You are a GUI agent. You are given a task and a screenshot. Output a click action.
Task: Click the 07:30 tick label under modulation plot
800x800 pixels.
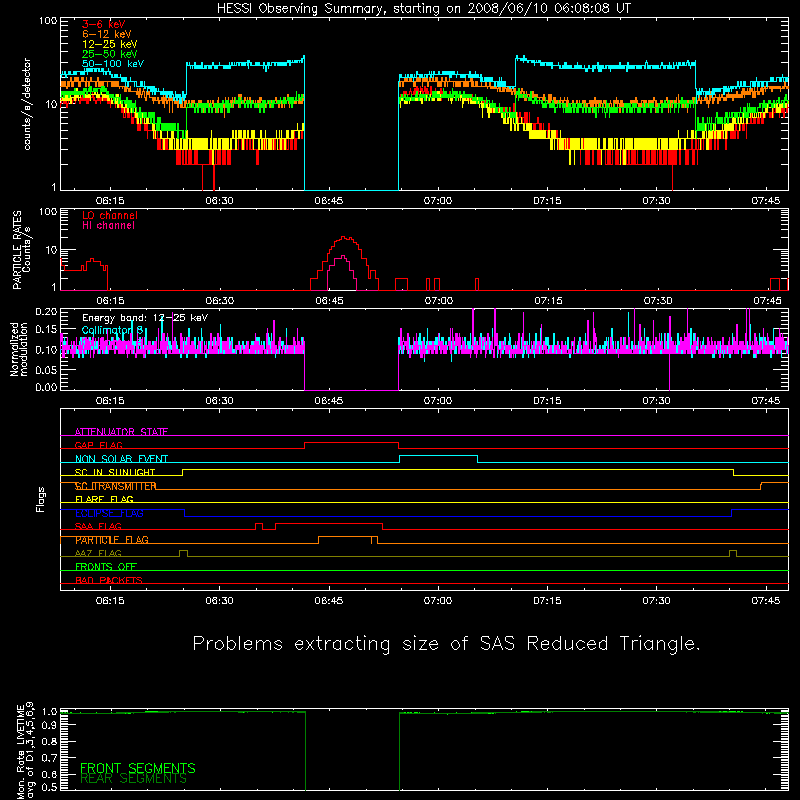click(x=657, y=401)
